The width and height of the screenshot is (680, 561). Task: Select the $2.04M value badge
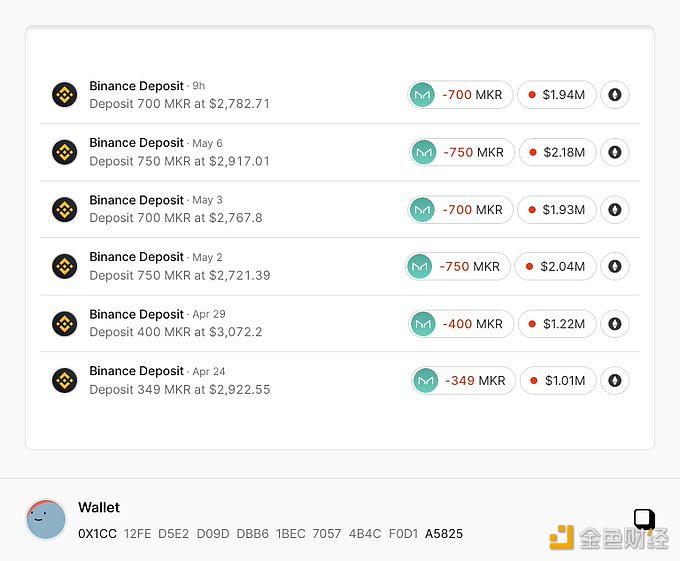click(556, 267)
